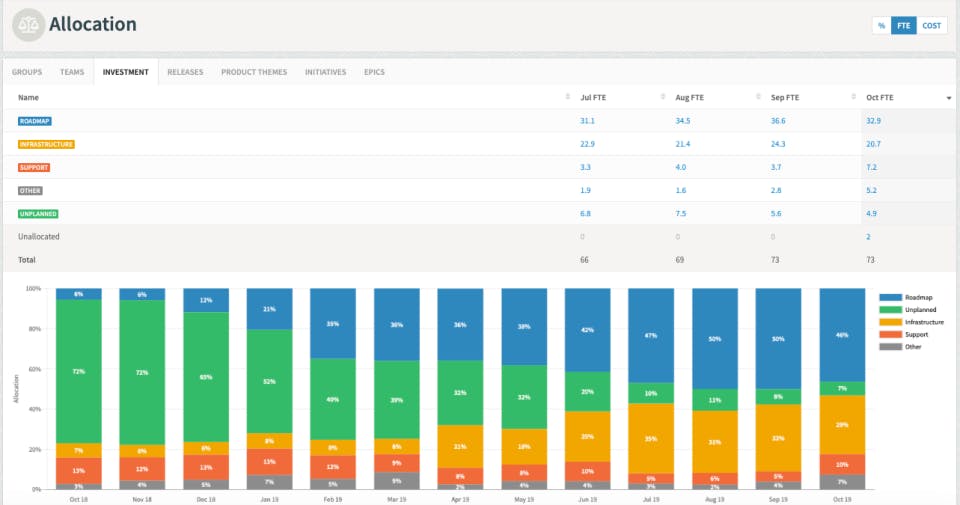Click the Other investment tag

click(30, 191)
